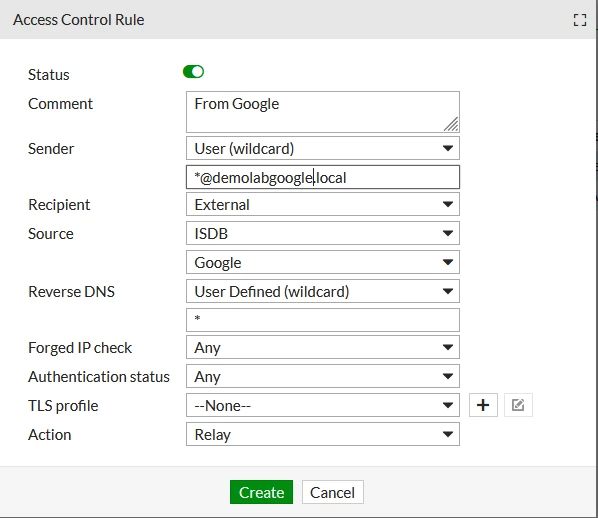Open the TLS profile dropdown

coord(323,405)
